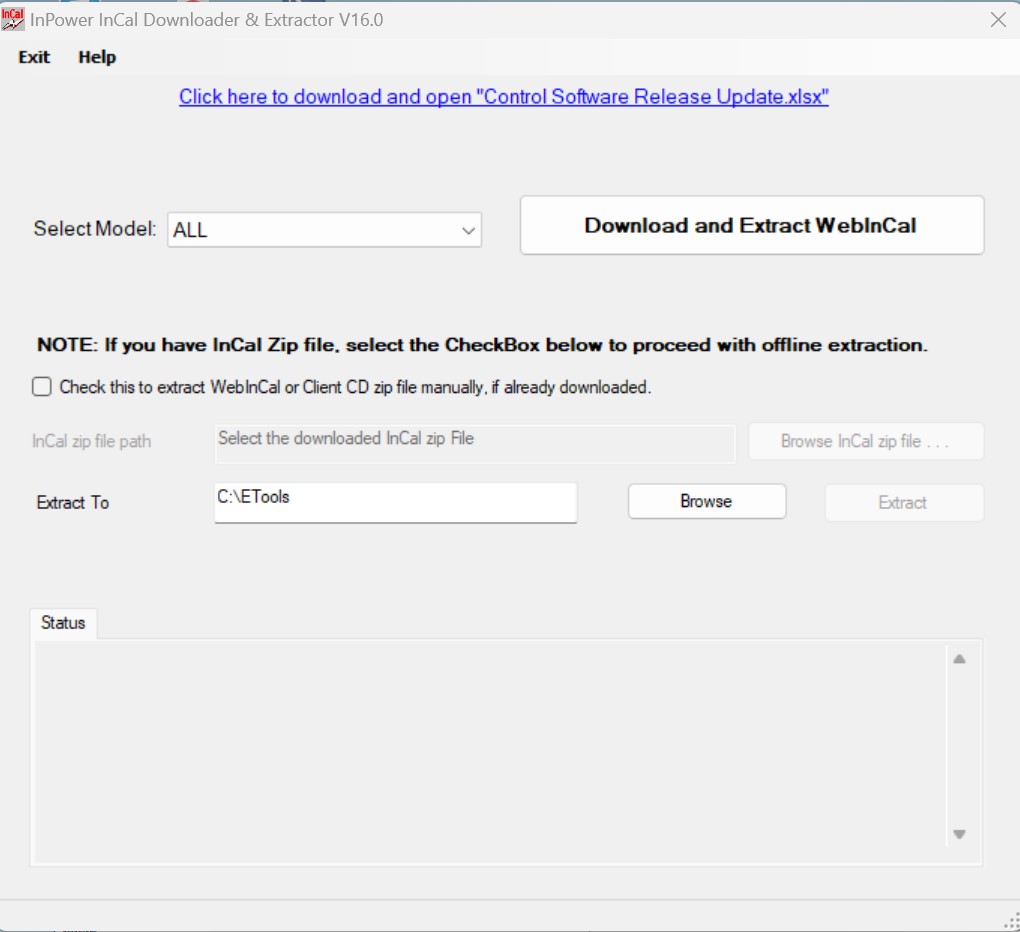Viewport: 1020px width, 932px height.
Task: Click the Browse button for extract folder
Action: 707,501
